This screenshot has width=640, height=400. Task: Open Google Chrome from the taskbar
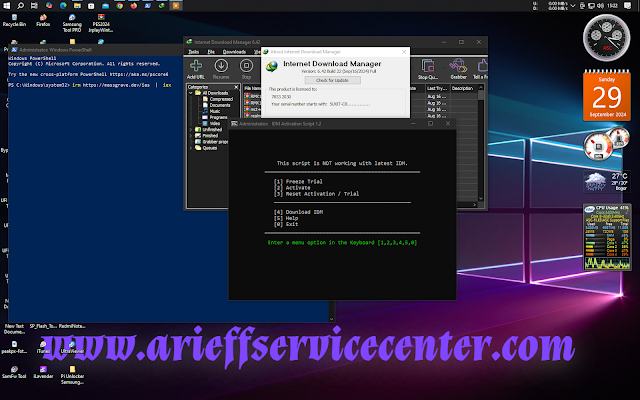tap(120, 6)
